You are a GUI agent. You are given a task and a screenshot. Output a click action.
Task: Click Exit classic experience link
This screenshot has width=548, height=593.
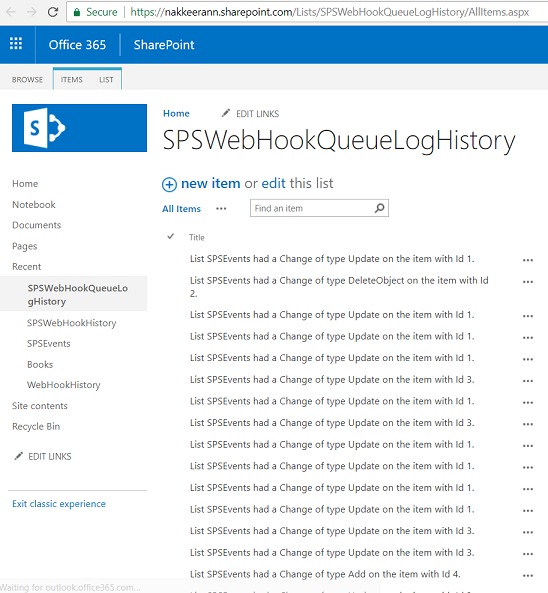tap(59, 504)
